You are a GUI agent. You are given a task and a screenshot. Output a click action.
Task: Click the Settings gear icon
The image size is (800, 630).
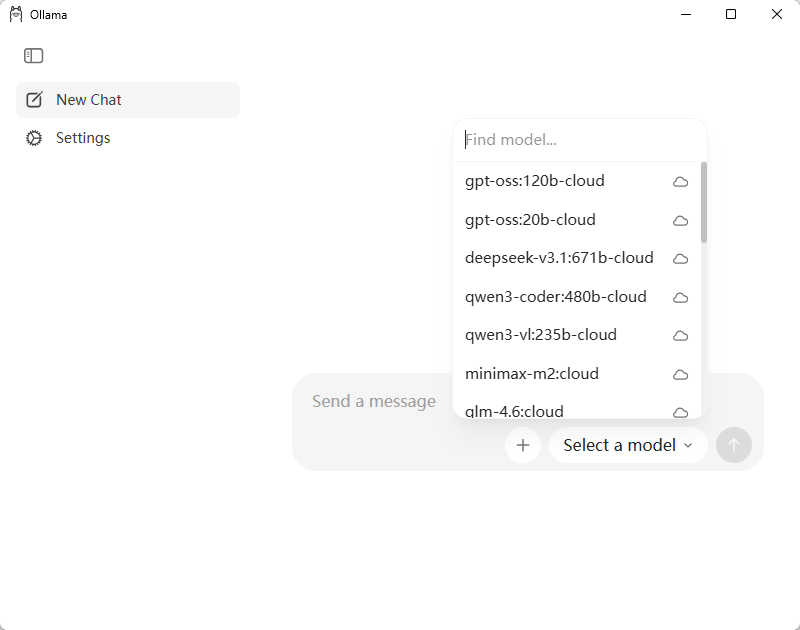(x=34, y=138)
